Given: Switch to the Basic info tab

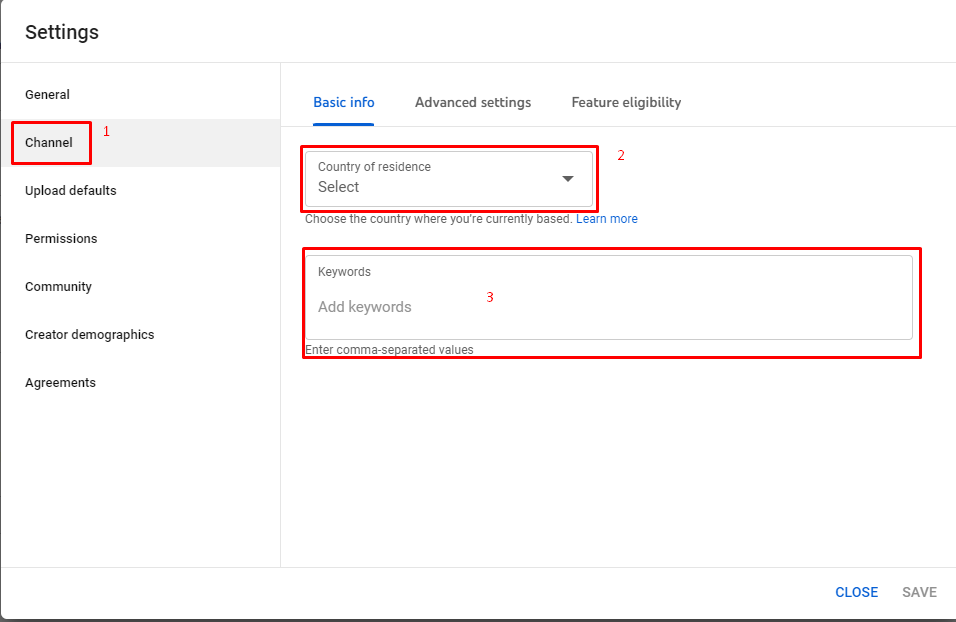Looking at the screenshot, I should [343, 102].
